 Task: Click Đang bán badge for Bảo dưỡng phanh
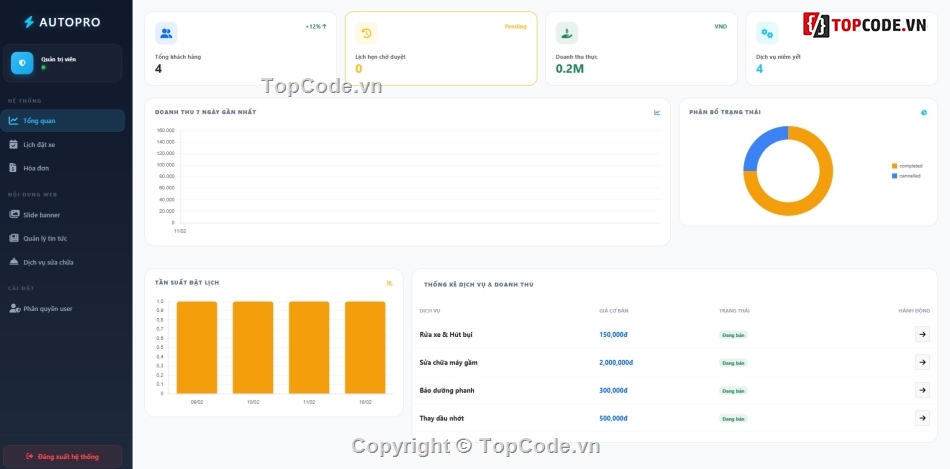click(733, 391)
